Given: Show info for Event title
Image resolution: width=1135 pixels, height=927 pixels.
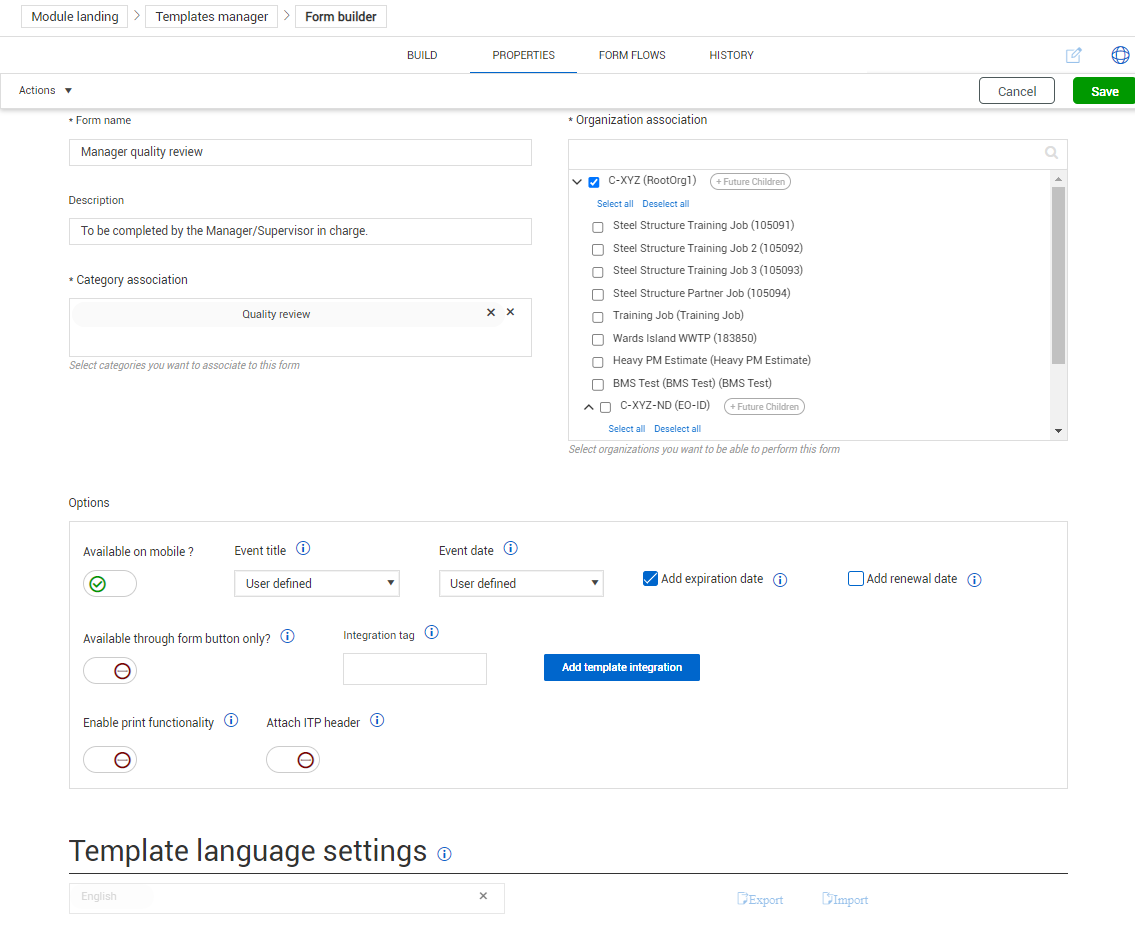Looking at the screenshot, I should 303,549.
